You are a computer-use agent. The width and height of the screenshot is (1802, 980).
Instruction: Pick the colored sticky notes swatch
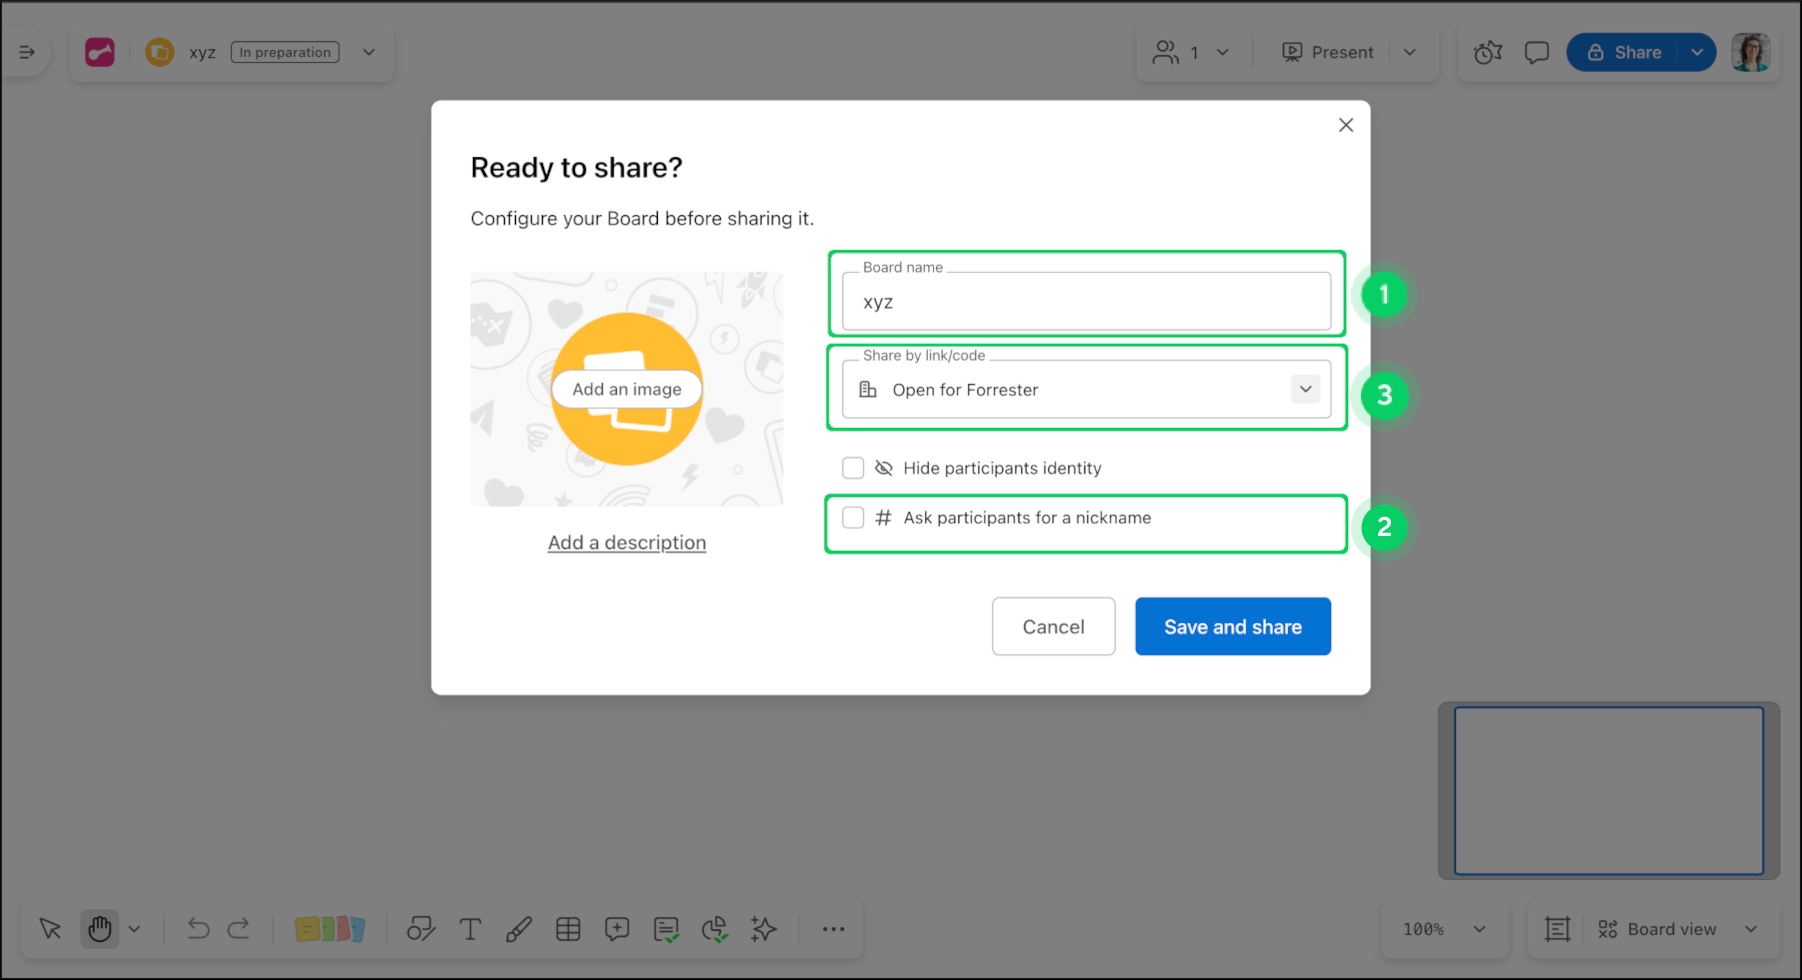[x=330, y=929]
